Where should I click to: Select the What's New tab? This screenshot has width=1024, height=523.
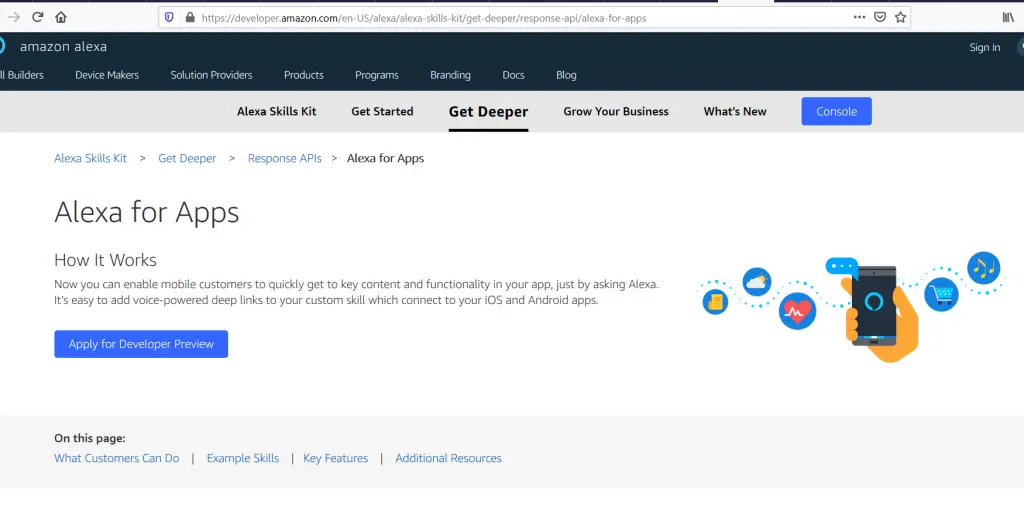pyautogui.click(x=735, y=112)
